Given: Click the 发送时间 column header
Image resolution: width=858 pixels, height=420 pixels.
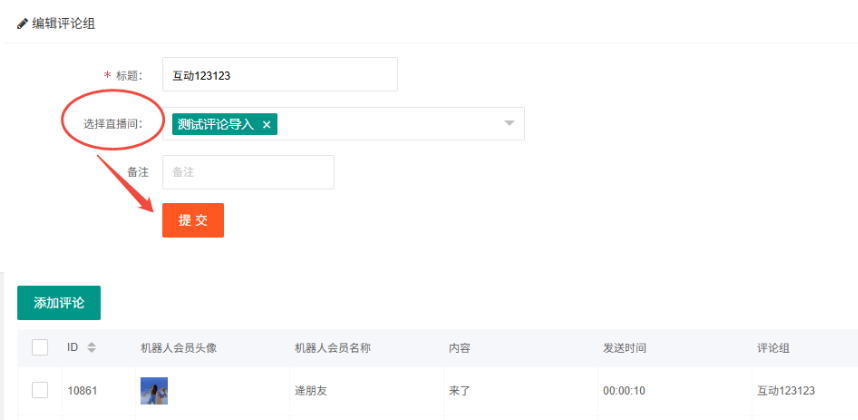Looking at the screenshot, I should coord(624,348).
